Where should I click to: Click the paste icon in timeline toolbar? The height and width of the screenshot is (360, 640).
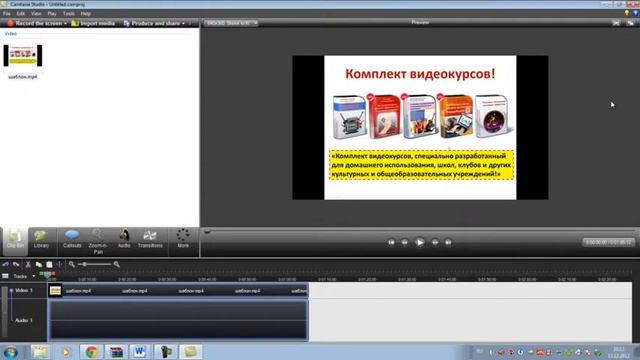pyautogui.click(x=49, y=264)
